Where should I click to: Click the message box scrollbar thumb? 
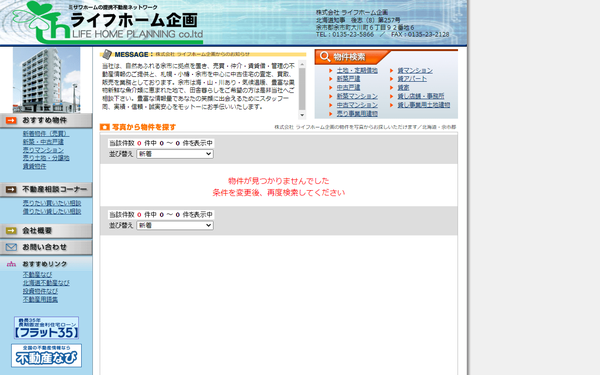[302, 89]
